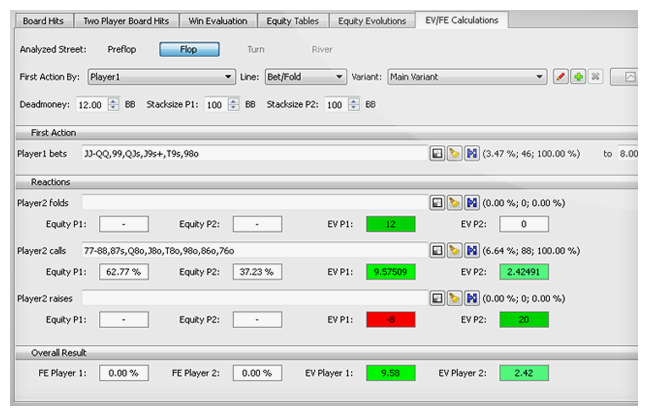Switch to Board Hits tab
This screenshot has width=648, height=416.
(x=43, y=21)
